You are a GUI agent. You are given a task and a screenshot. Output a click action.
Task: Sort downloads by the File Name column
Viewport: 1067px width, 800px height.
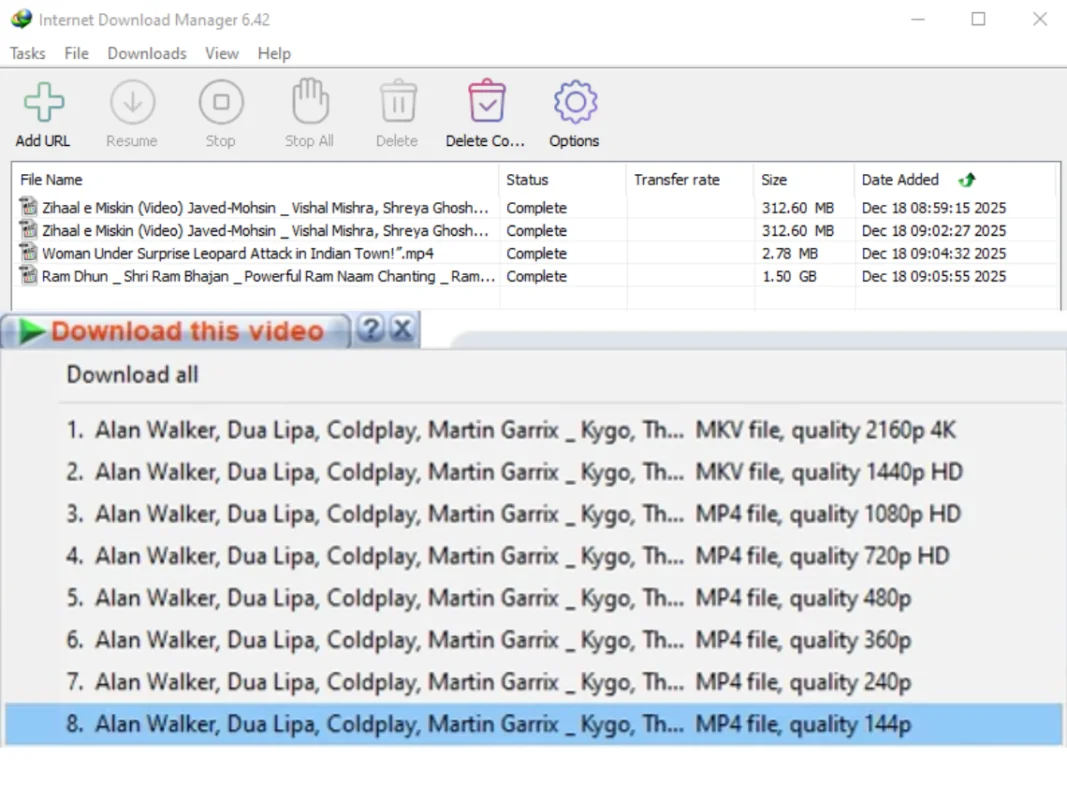coord(50,179)
